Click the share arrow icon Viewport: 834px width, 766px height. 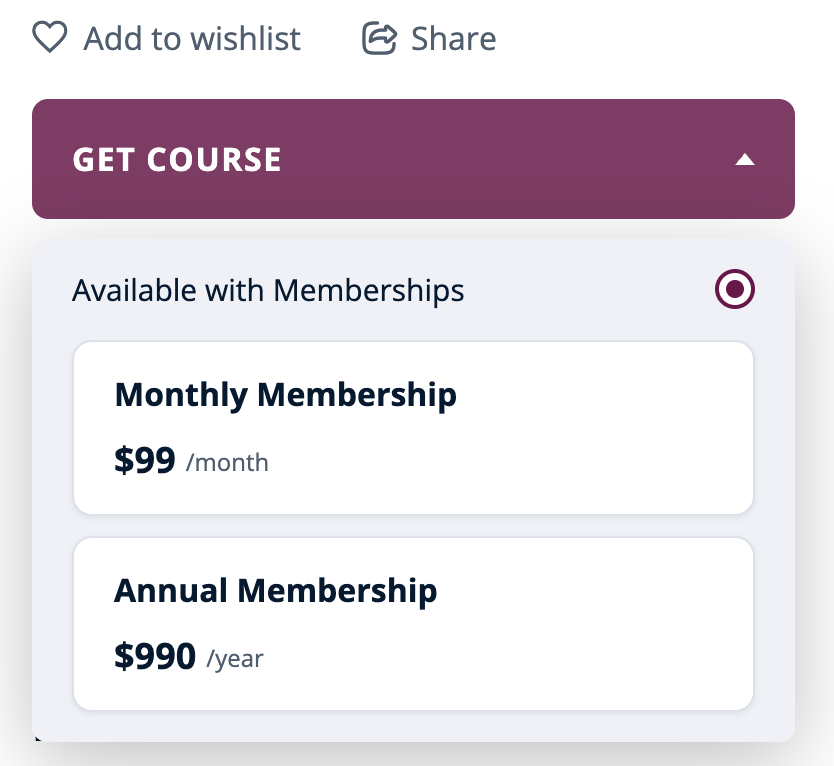pos(379,38)
